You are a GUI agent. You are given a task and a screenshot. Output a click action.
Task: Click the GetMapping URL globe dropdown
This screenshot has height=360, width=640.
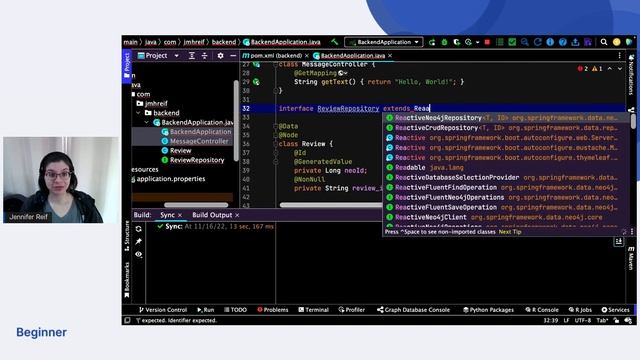click(x=343, y=73)
